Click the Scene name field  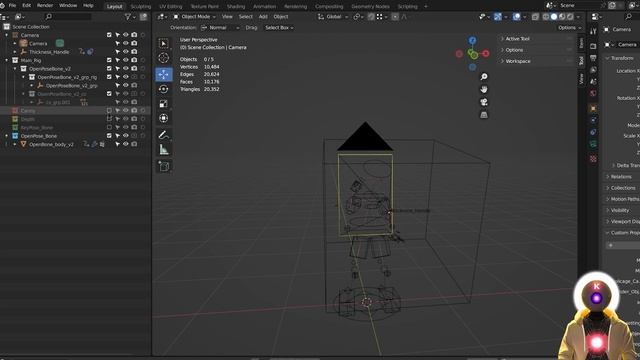[579, 6]
